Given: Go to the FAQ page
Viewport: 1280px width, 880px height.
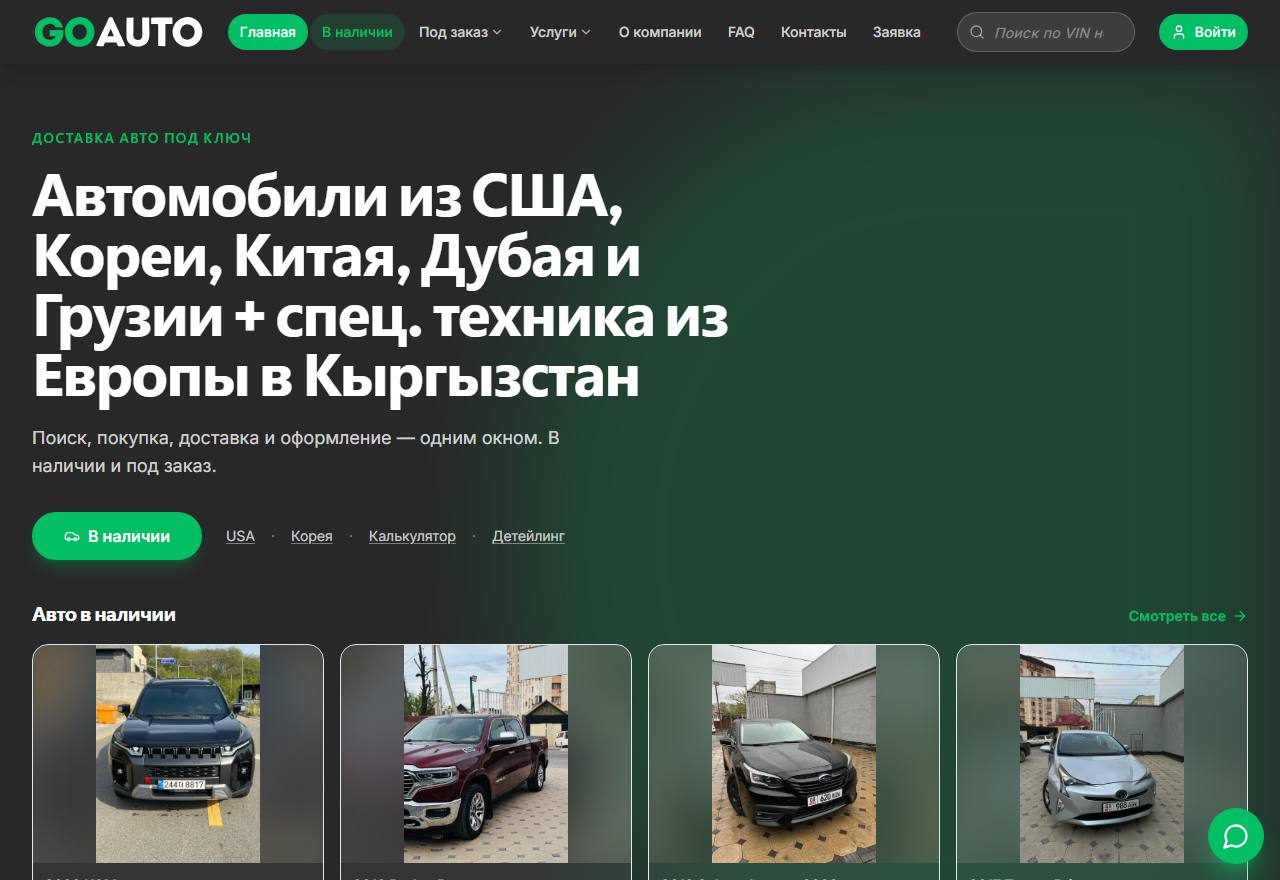Looking at the screenshot, I should [x=741, y=32].
